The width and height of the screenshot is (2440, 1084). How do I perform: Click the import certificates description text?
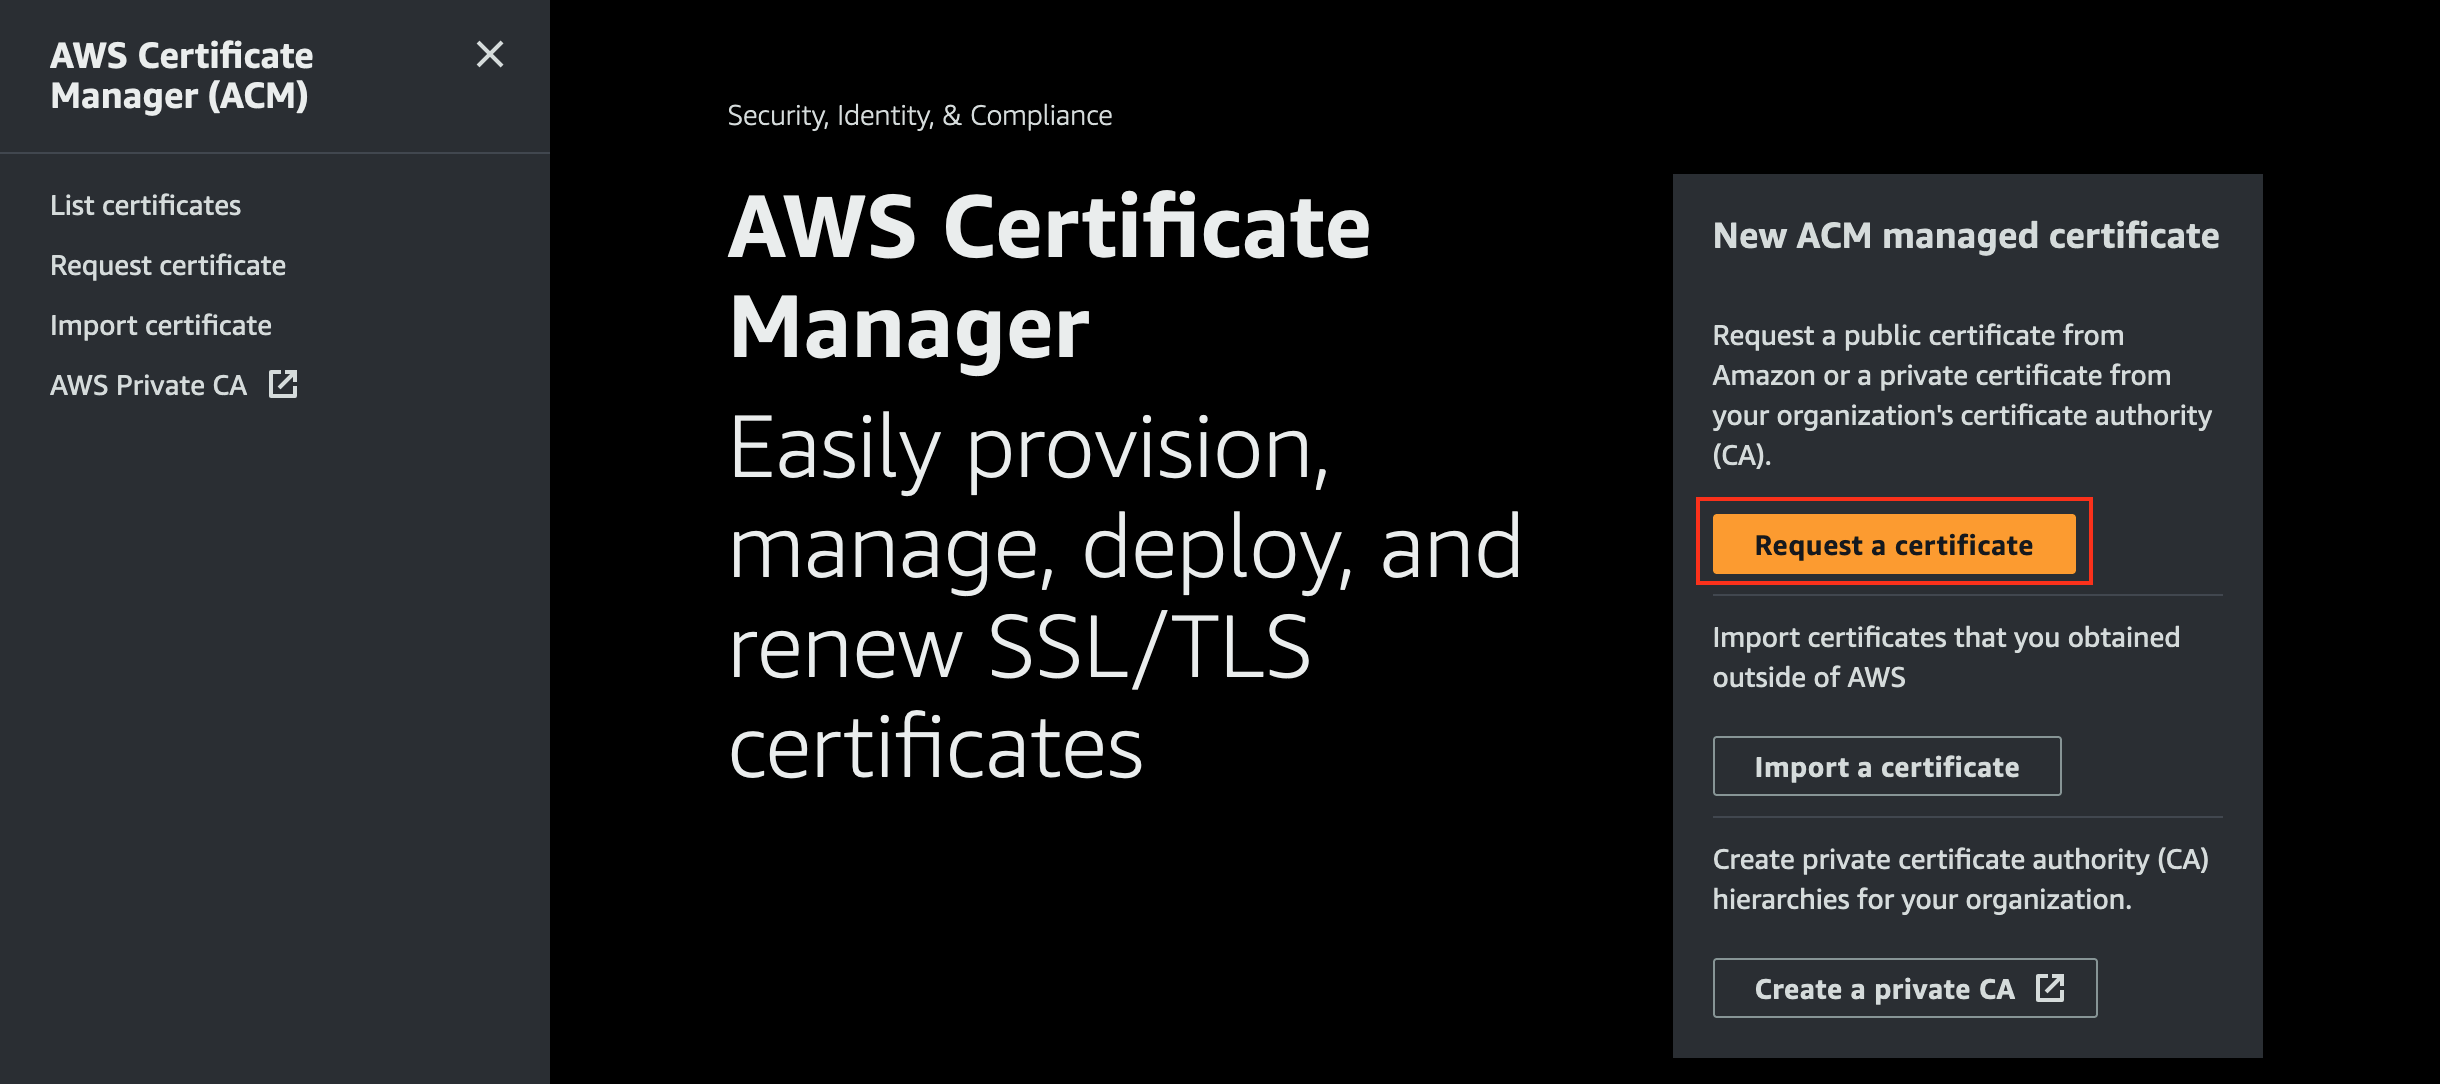pos(1946,656)
